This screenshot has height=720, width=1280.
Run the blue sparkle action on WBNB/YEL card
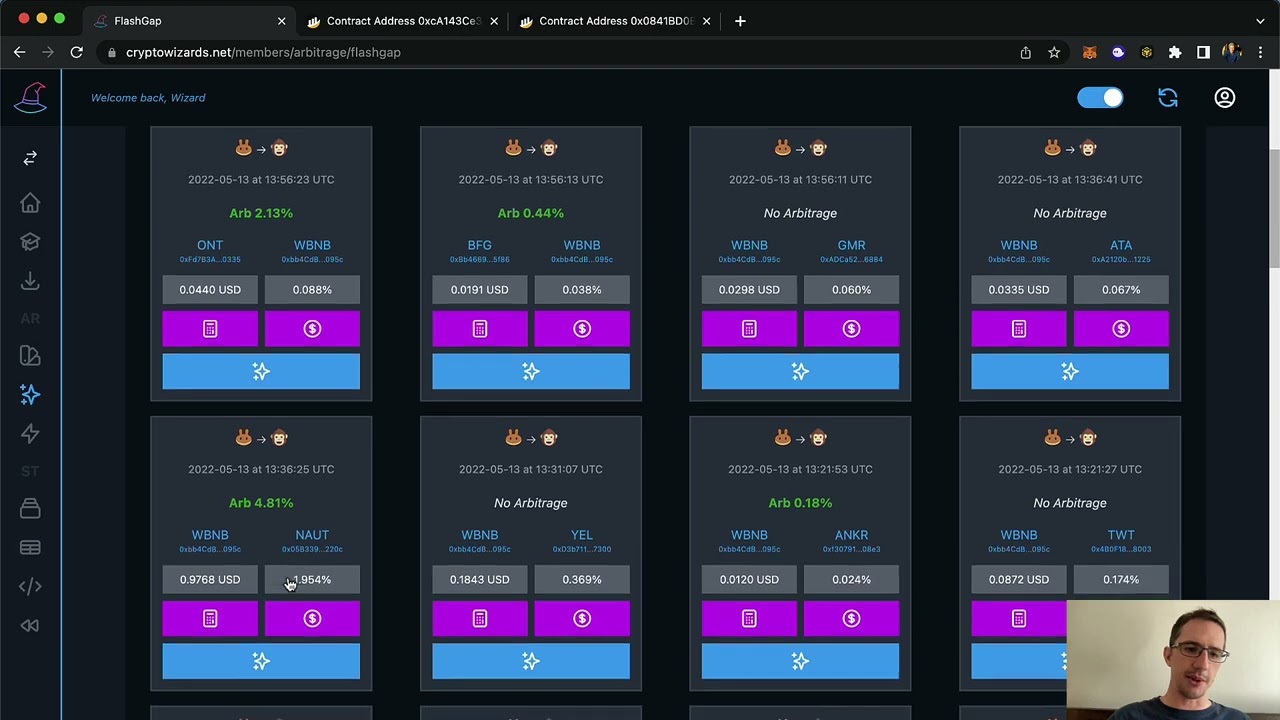pos(531,661)
